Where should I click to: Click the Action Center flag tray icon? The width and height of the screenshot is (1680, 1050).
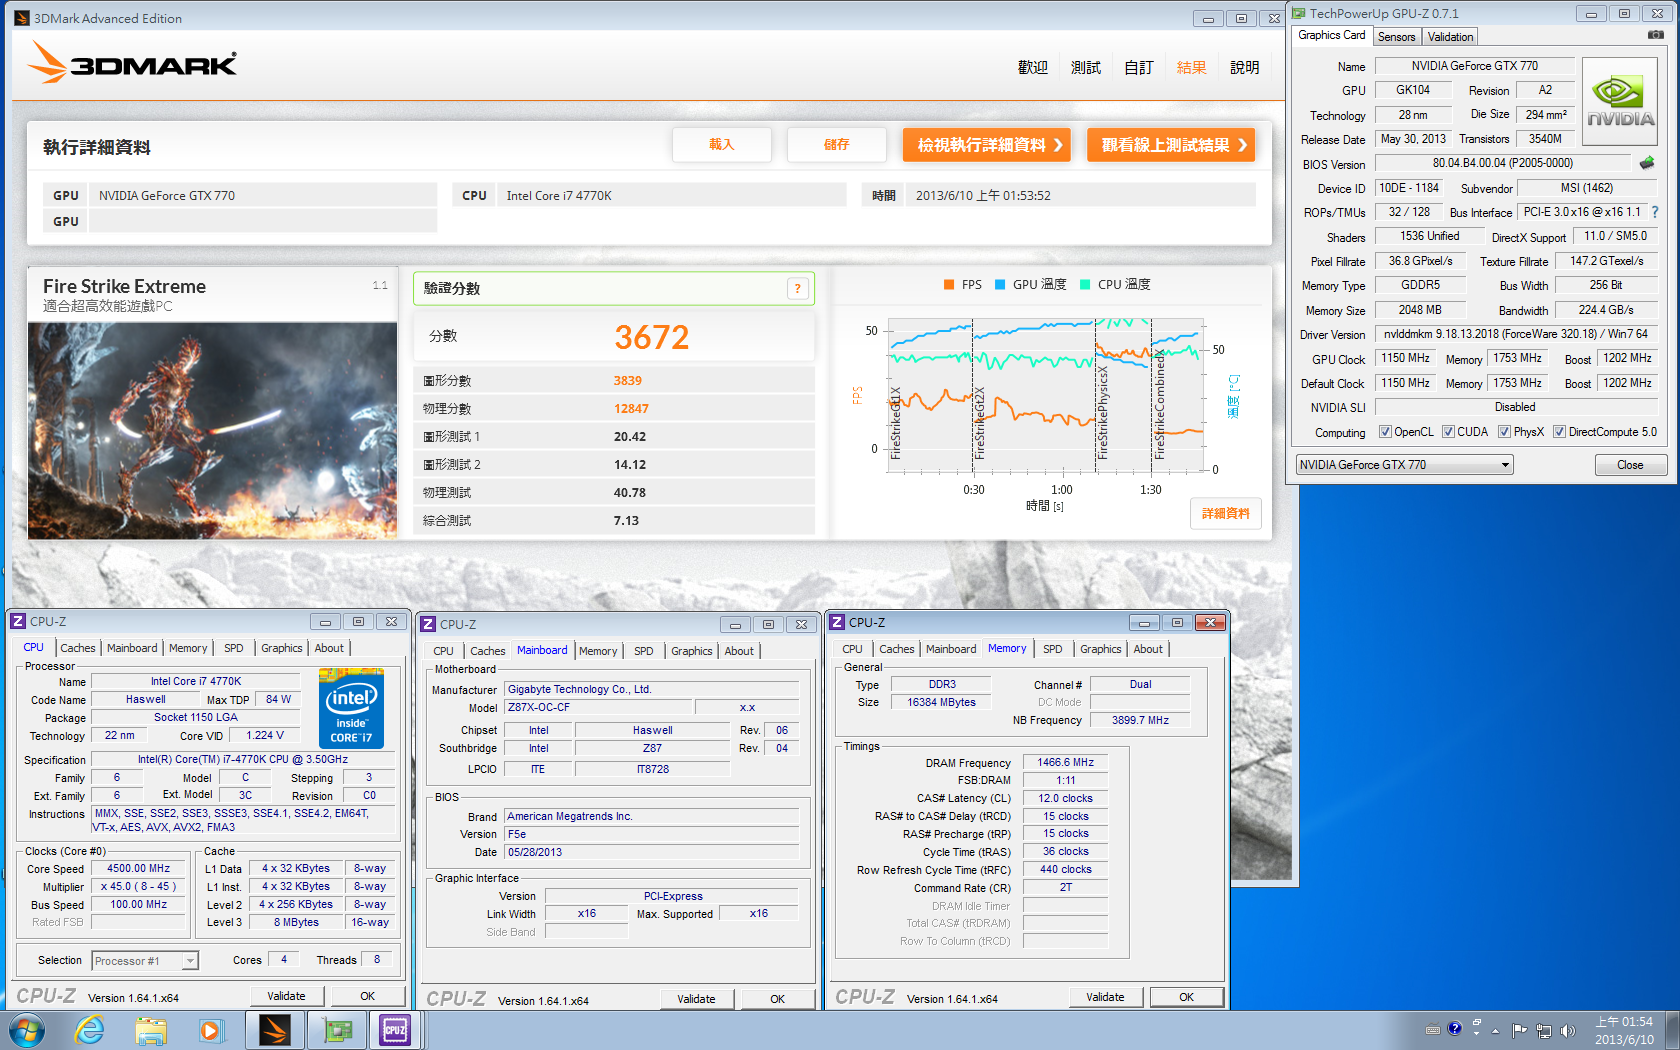[x=1520, y=1030]
